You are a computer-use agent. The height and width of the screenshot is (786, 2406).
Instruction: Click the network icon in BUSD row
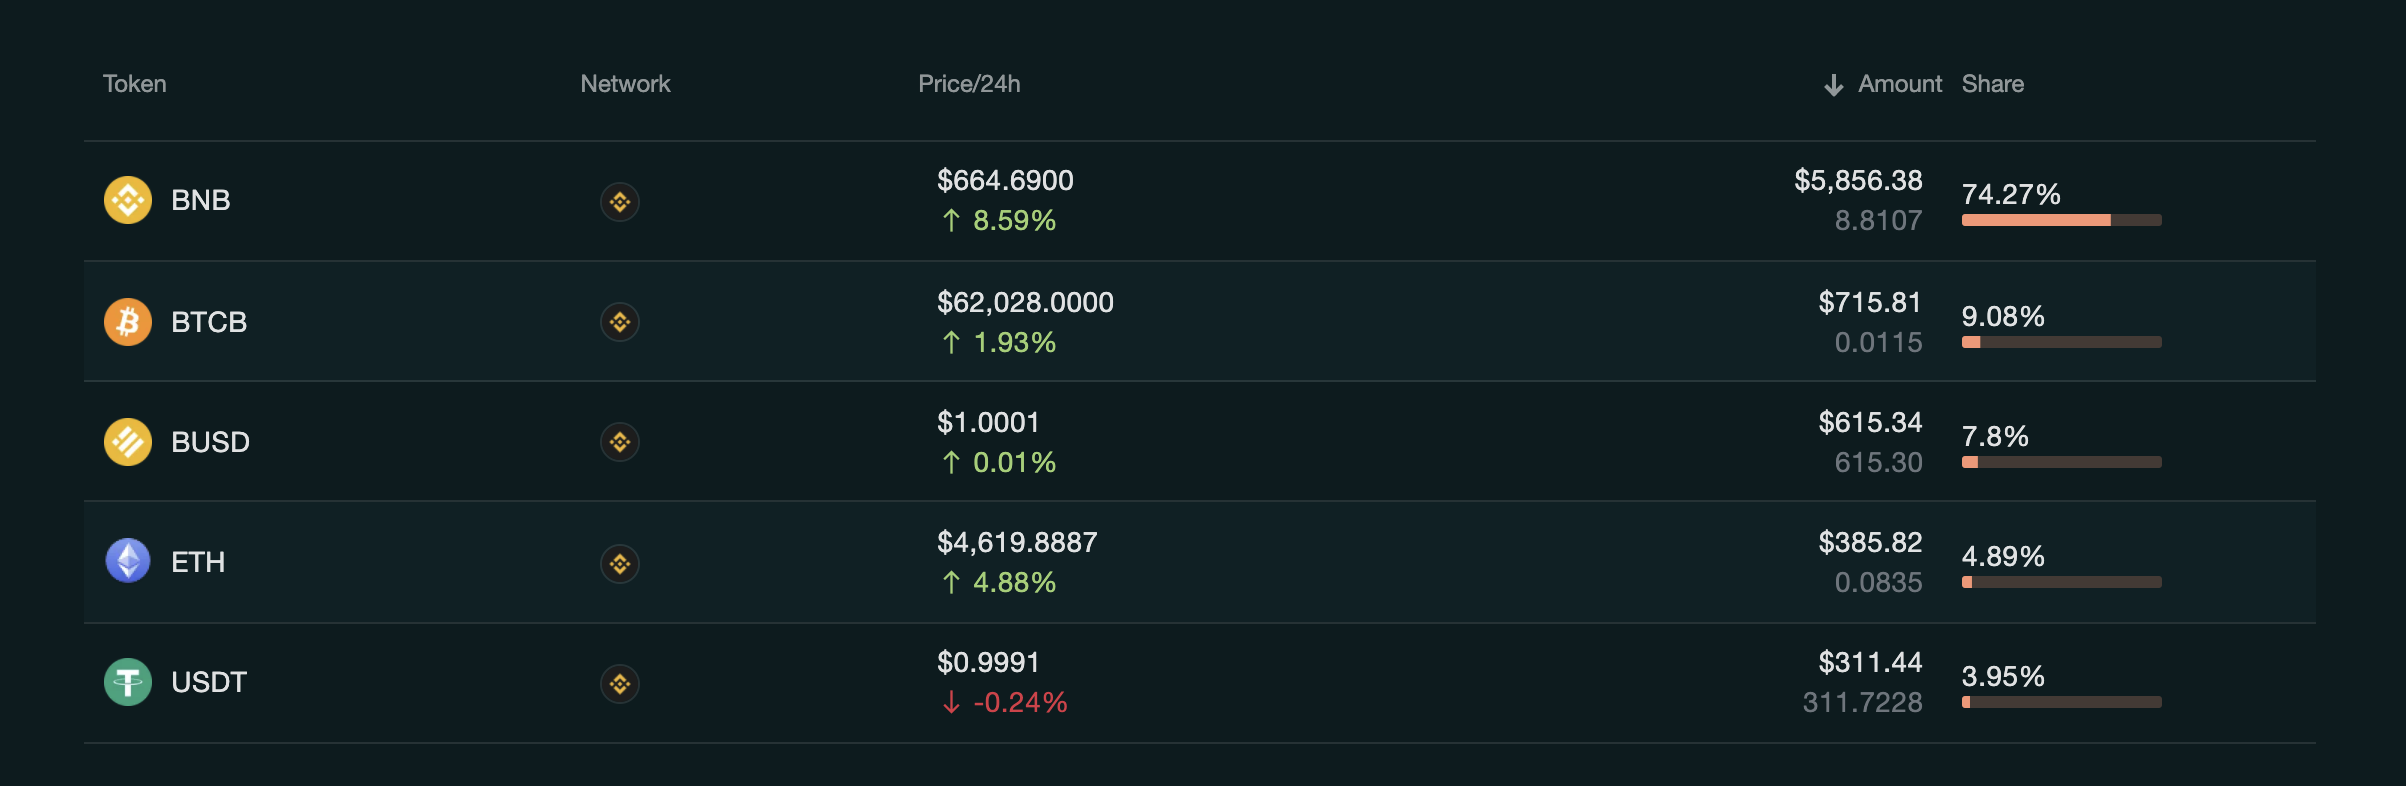coord(620,442)
